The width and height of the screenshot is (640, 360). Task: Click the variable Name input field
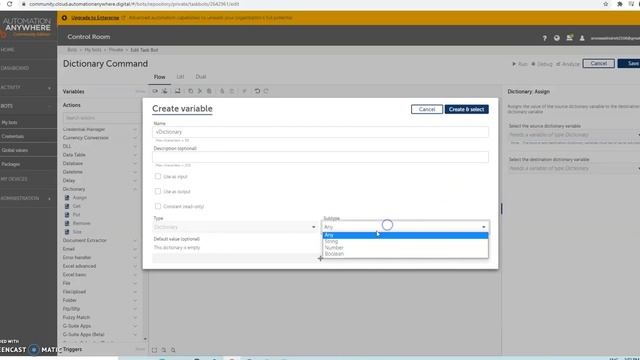(x=320, y=132)
